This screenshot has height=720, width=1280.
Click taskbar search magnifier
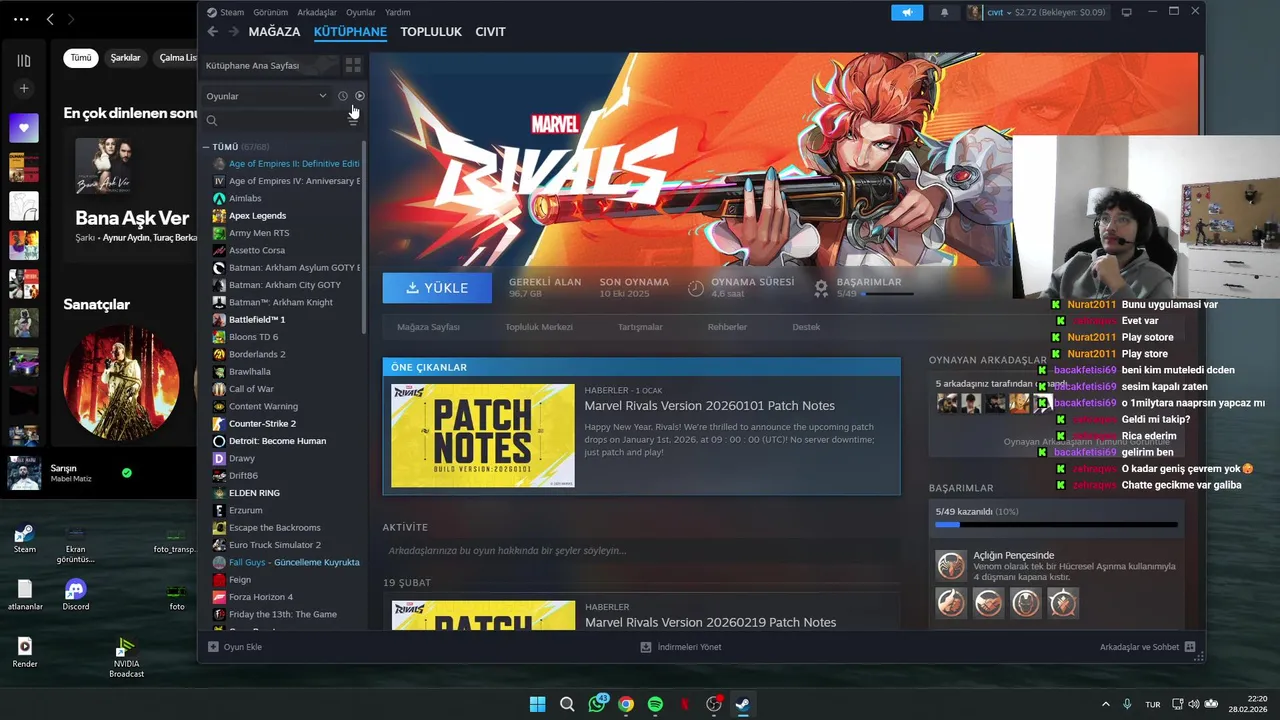click(567, 704)
